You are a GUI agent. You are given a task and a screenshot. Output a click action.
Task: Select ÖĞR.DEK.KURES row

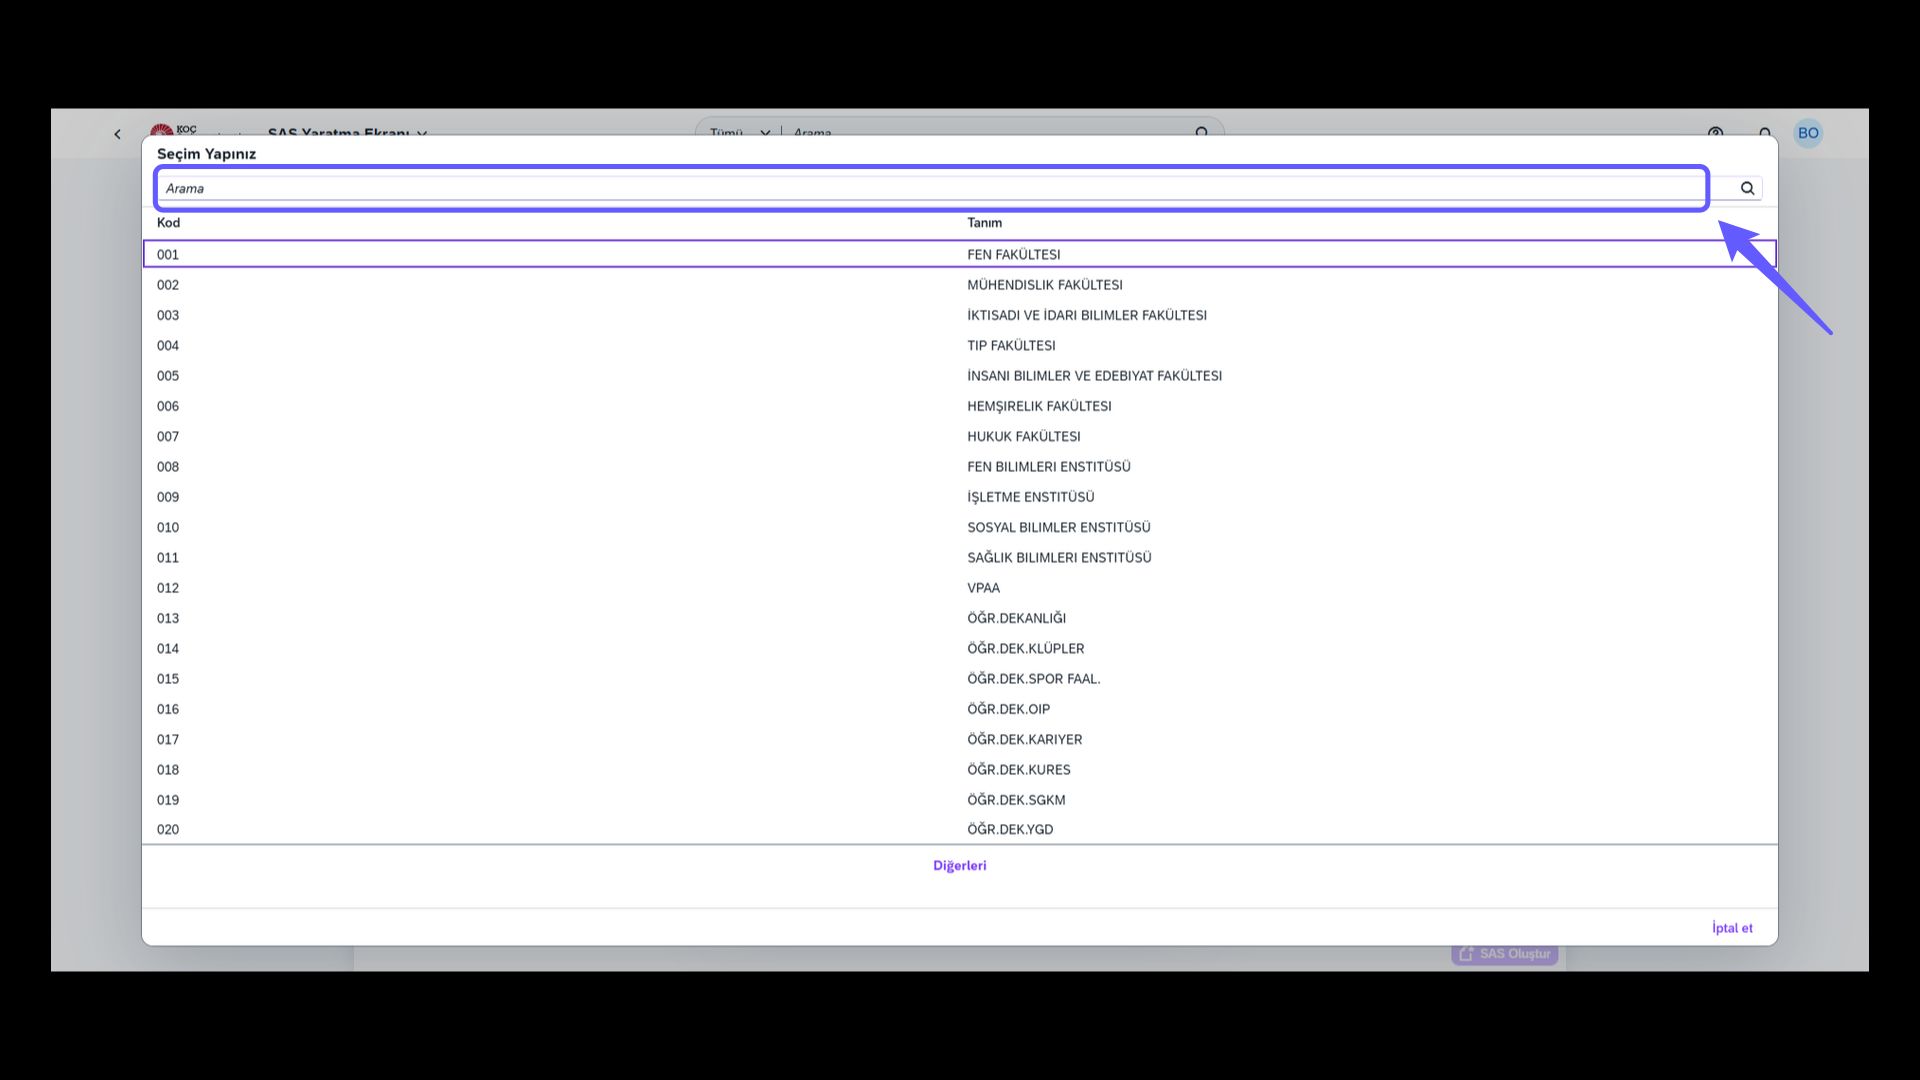click(960, 770)
